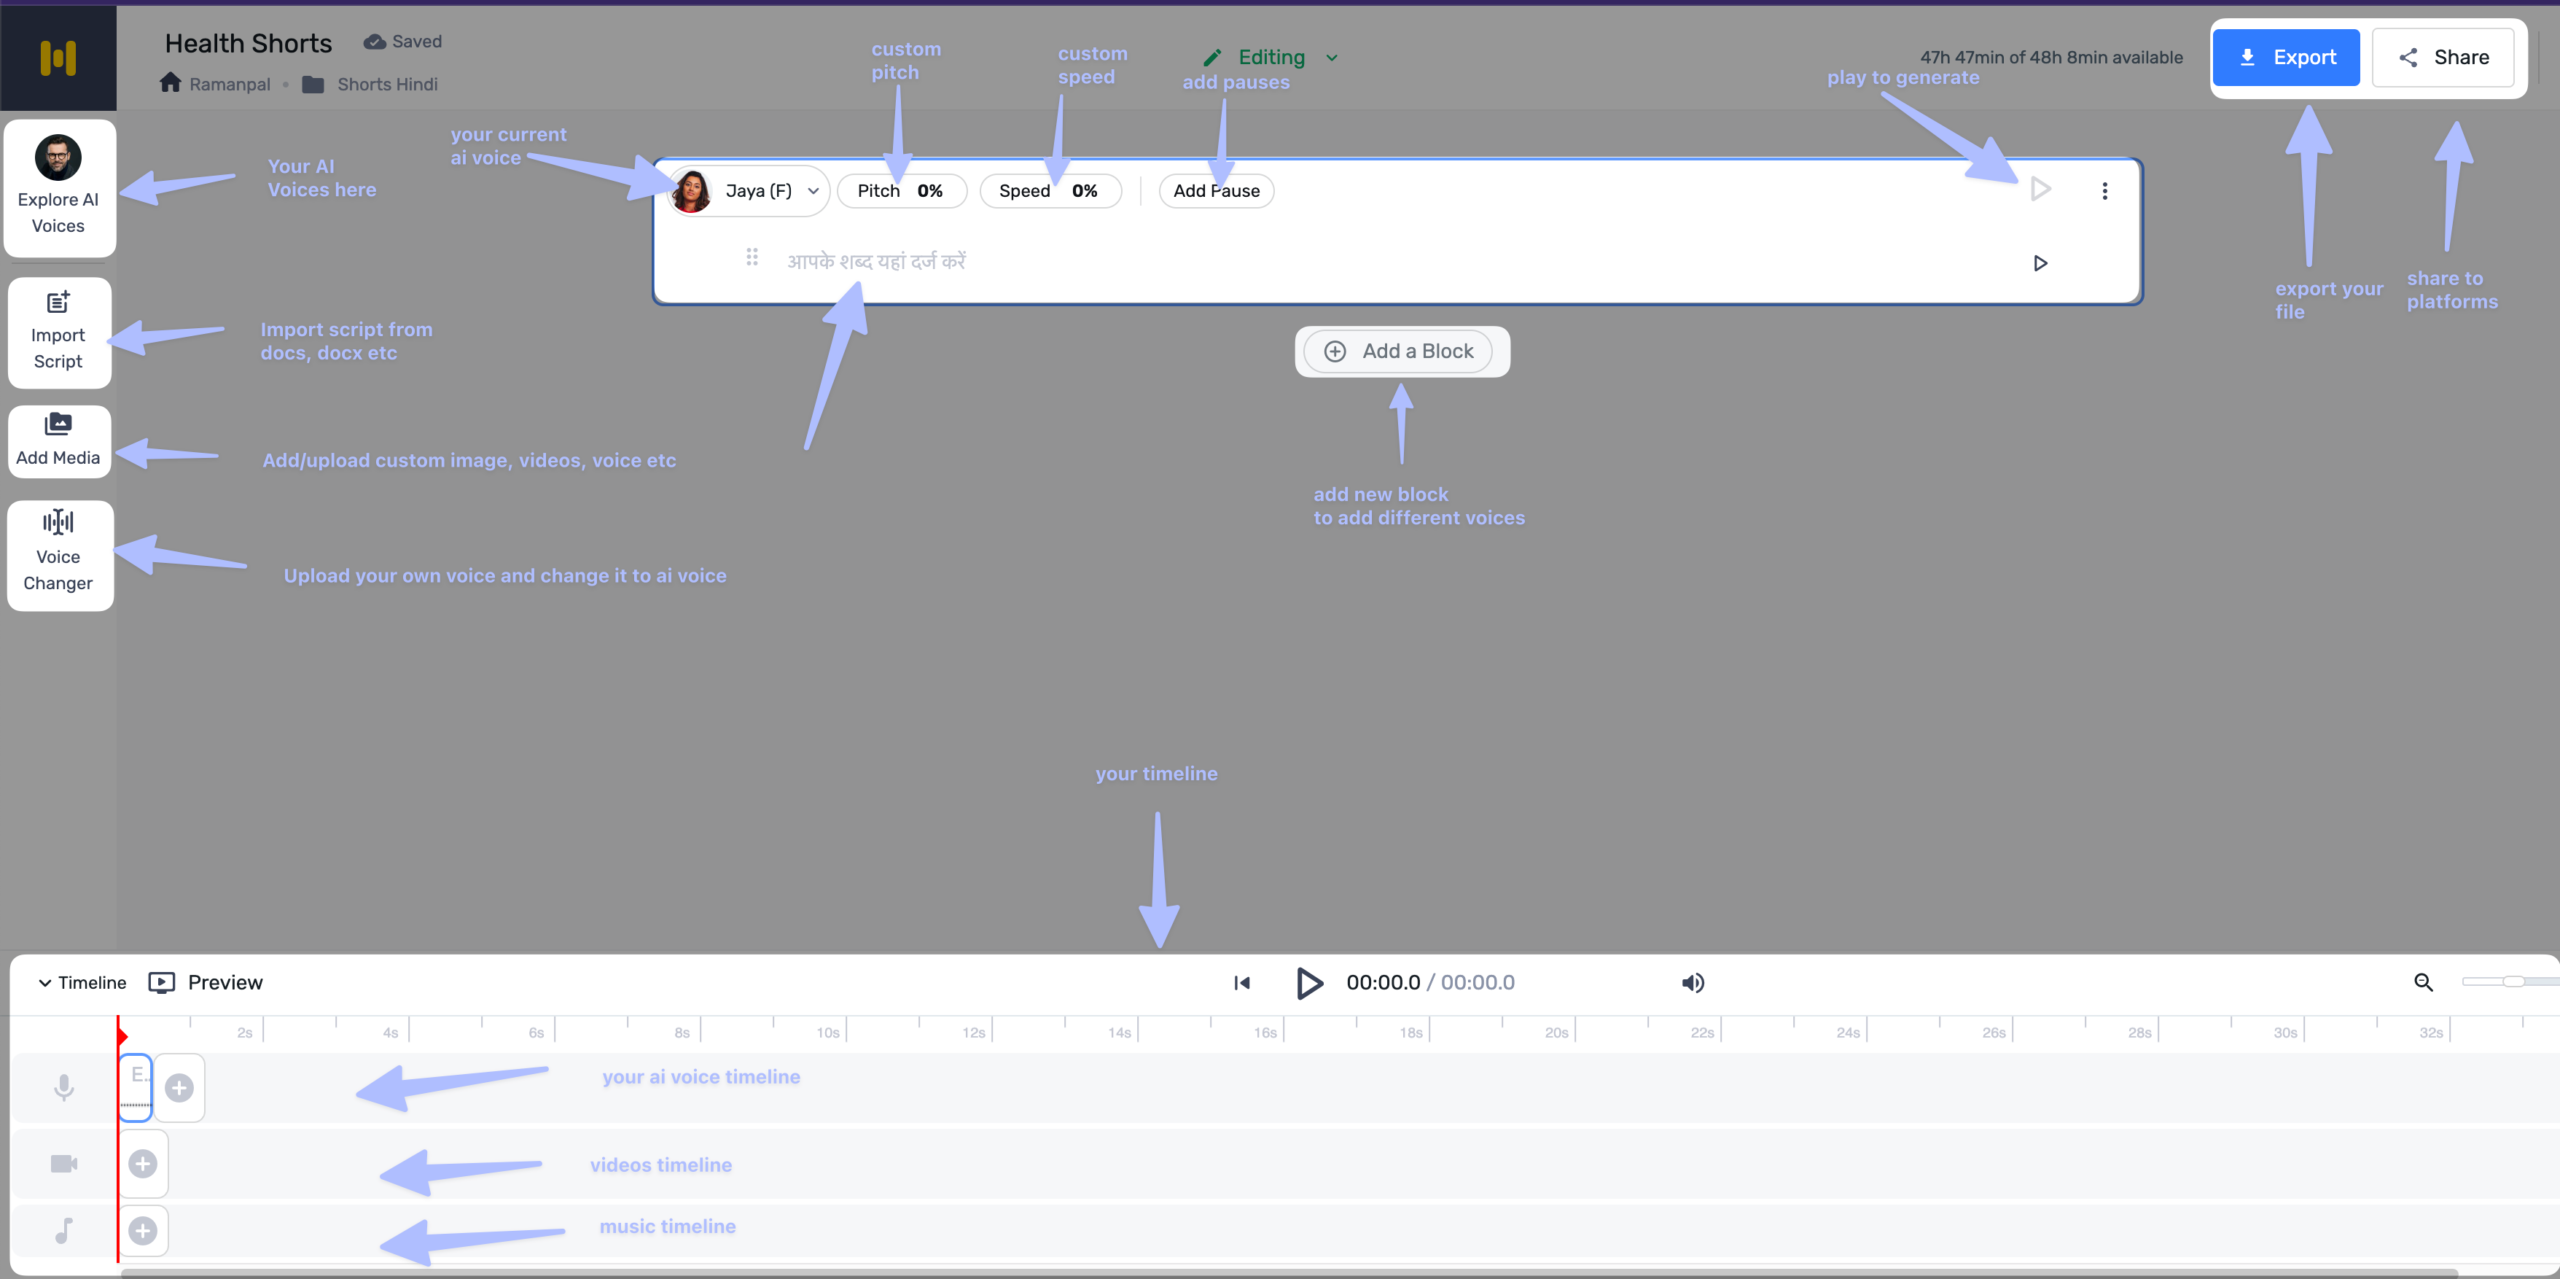Open Explore AI Voices panel
The image size is (2560, 1279).
58,187
